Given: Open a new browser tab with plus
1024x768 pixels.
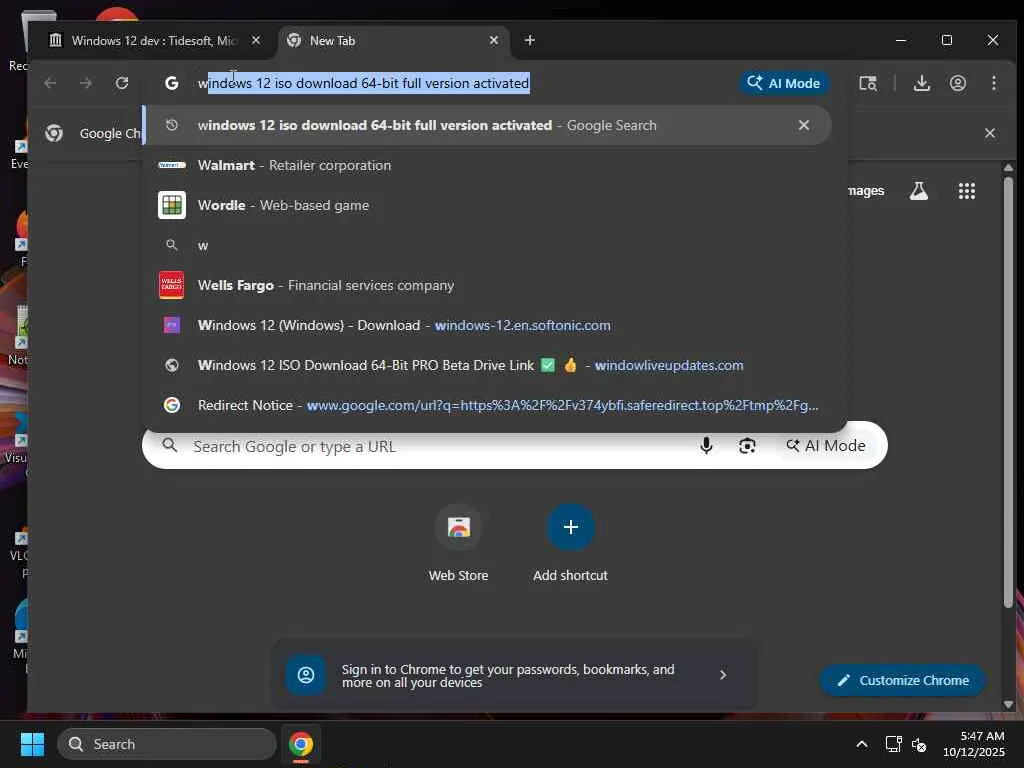Looking at the screenshot, I should [530, 40].
